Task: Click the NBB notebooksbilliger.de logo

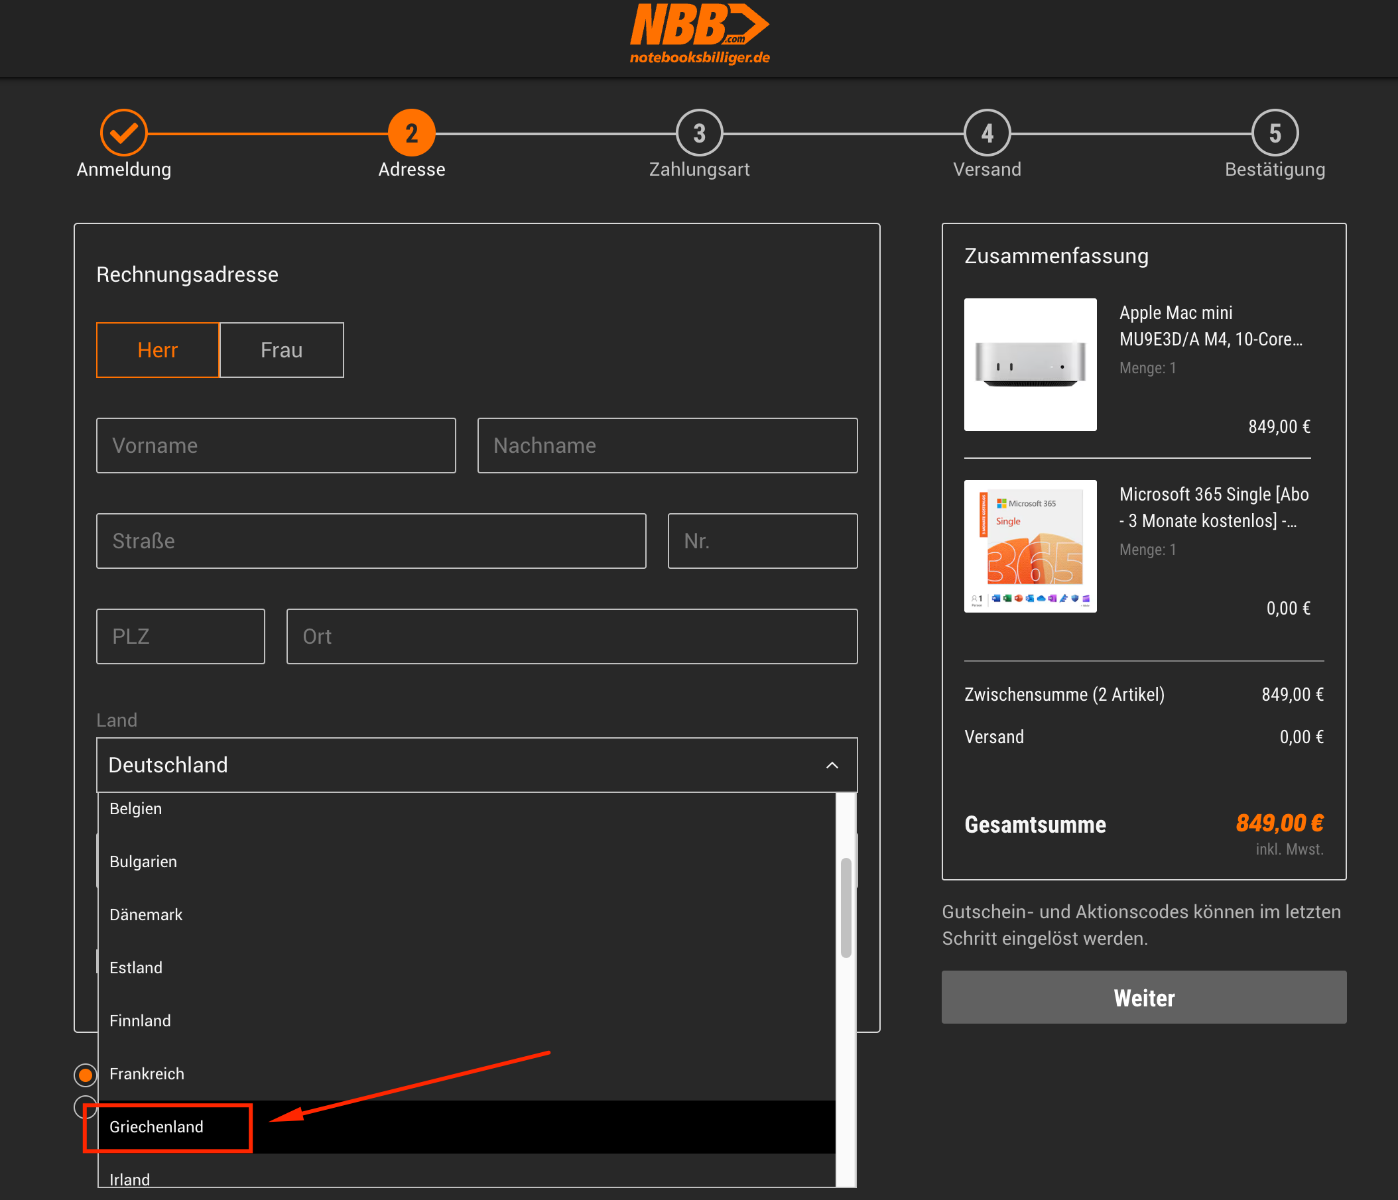Action: tap(700, 35)
